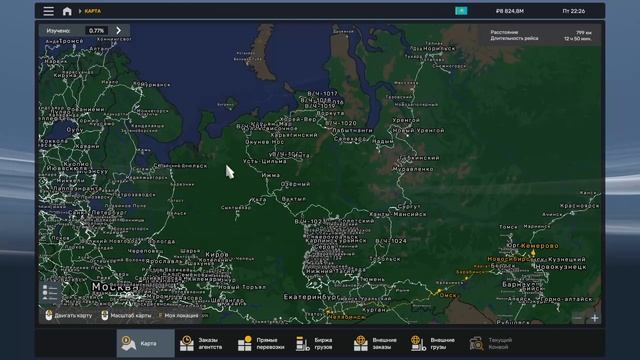Select В/Ч-1020 label on map
The height and width of the screenshot is (360, 640).
pos(341,123)
